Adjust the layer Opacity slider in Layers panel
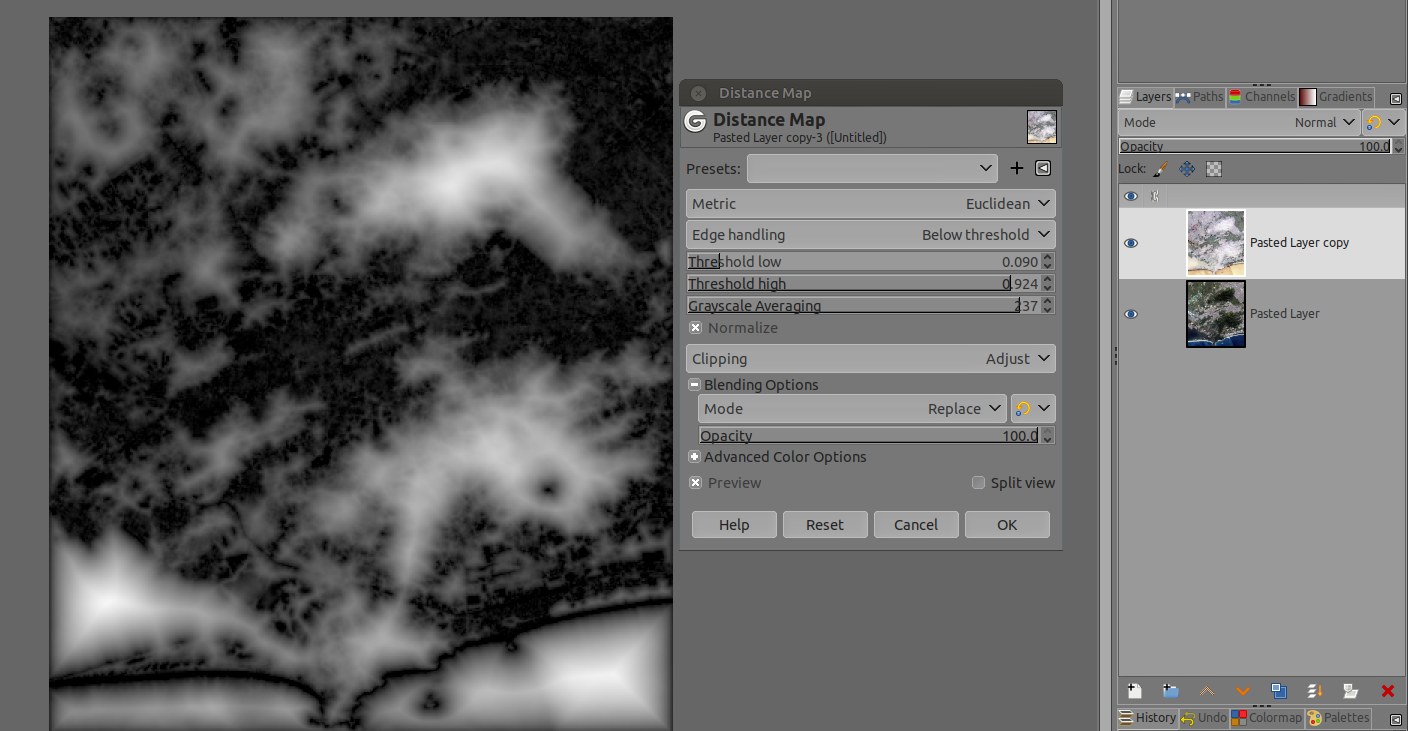This screenshot has width=1408, height=731. pos(1255,147)
